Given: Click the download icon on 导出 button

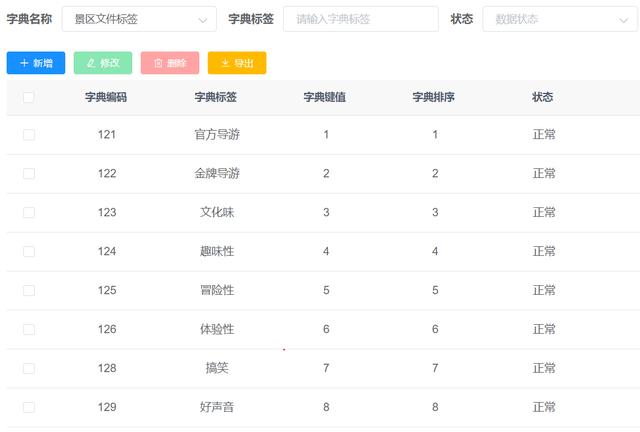Looking at the screenshot, I should coord(225,62).
